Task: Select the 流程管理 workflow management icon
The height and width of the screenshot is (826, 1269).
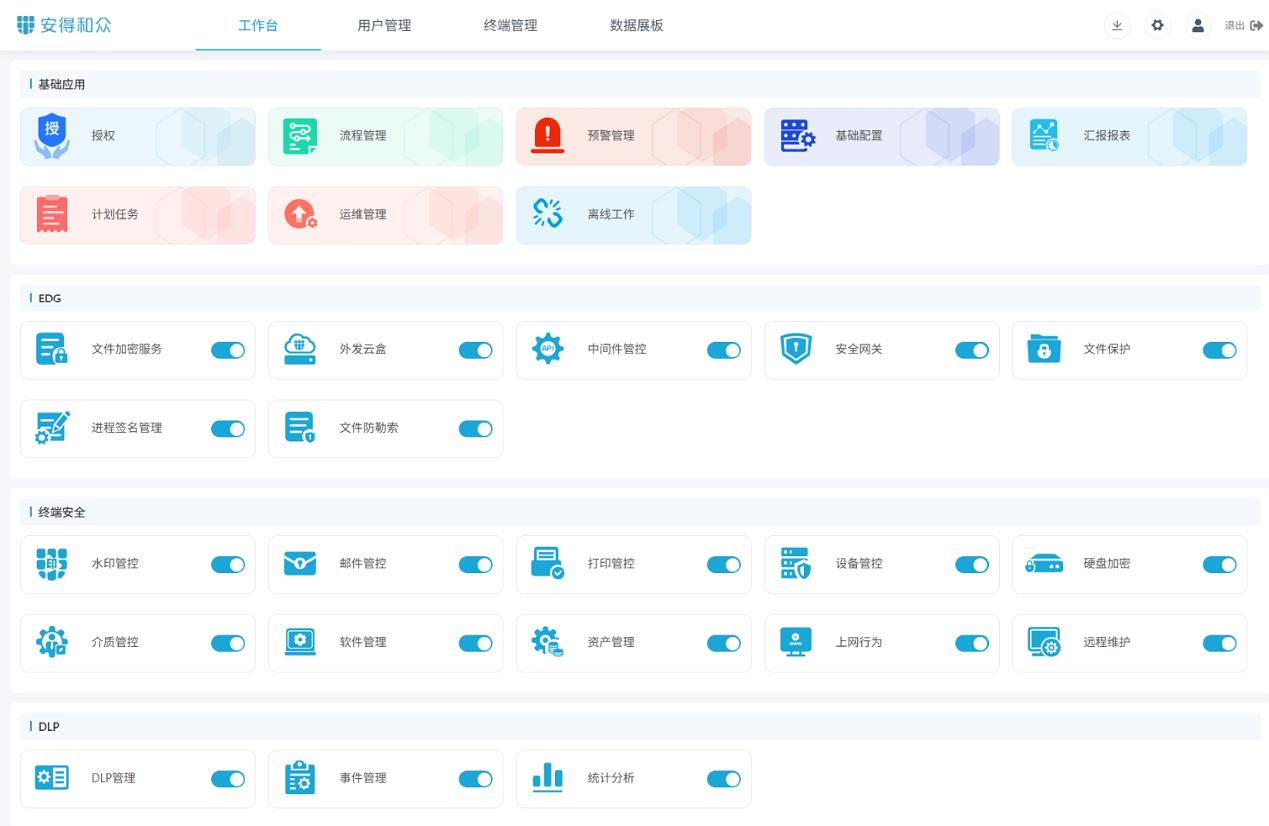Action: coord(299,135)
